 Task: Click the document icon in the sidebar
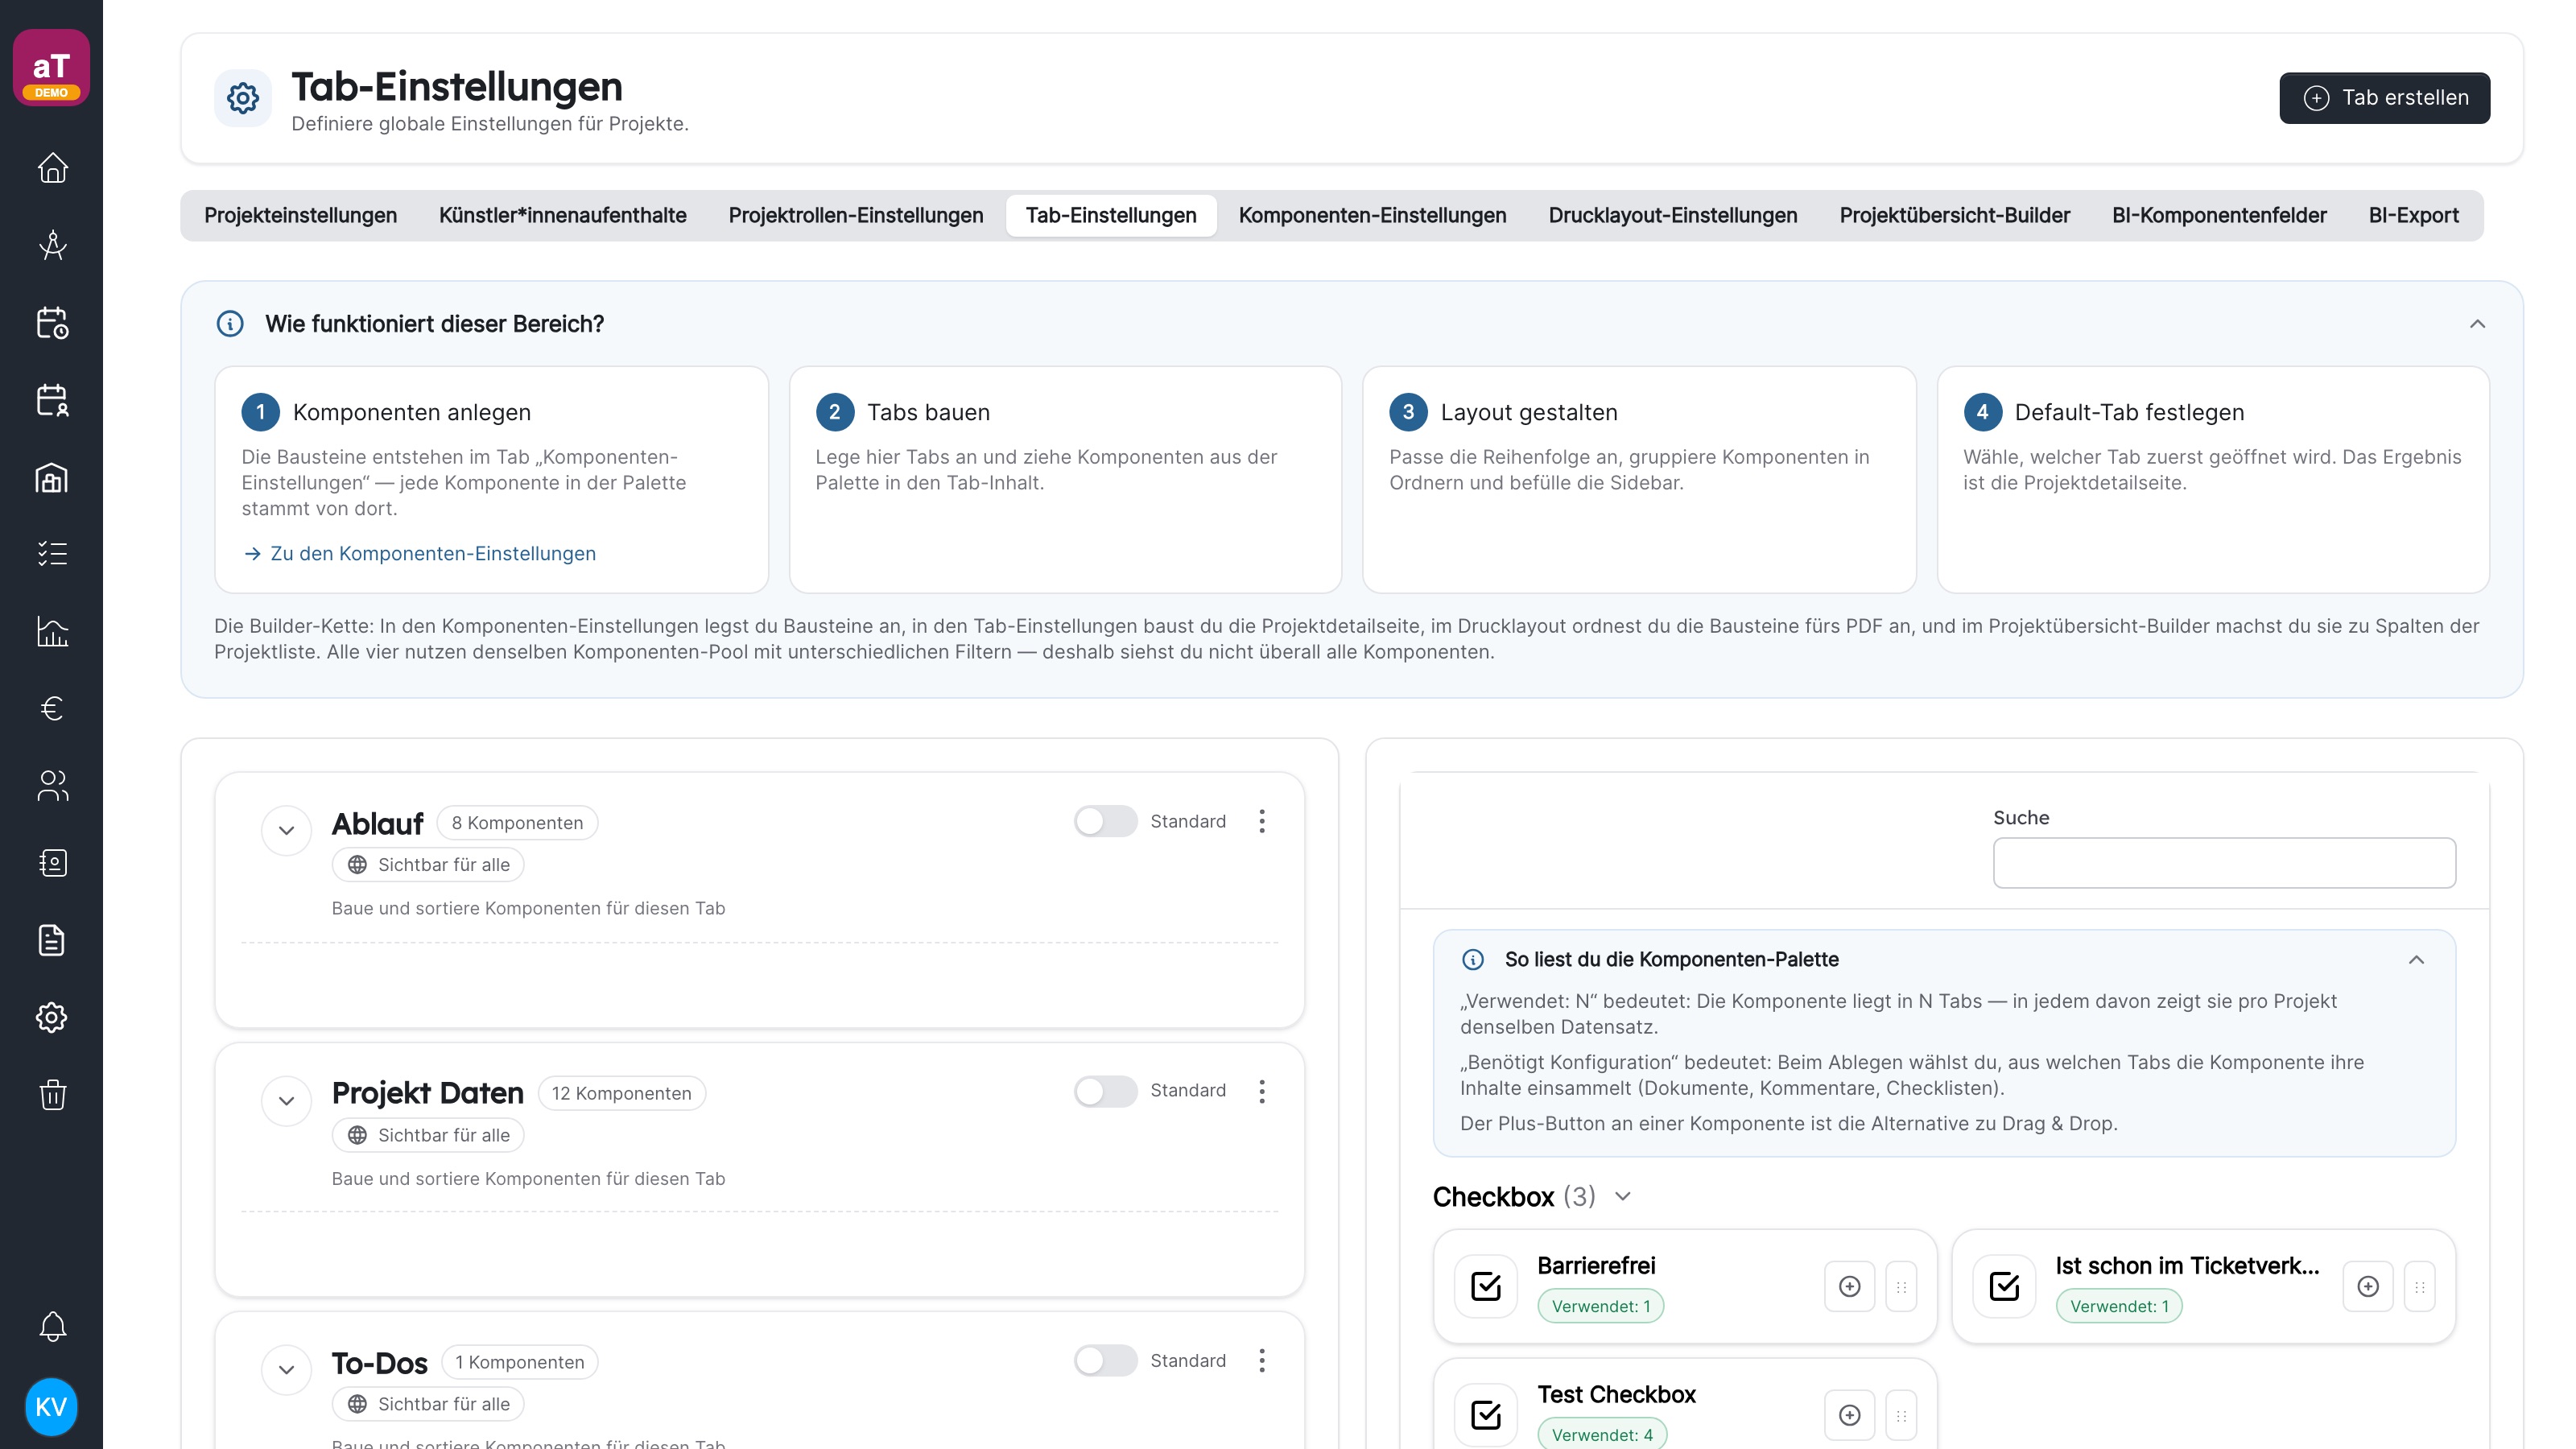click(52, 940)
